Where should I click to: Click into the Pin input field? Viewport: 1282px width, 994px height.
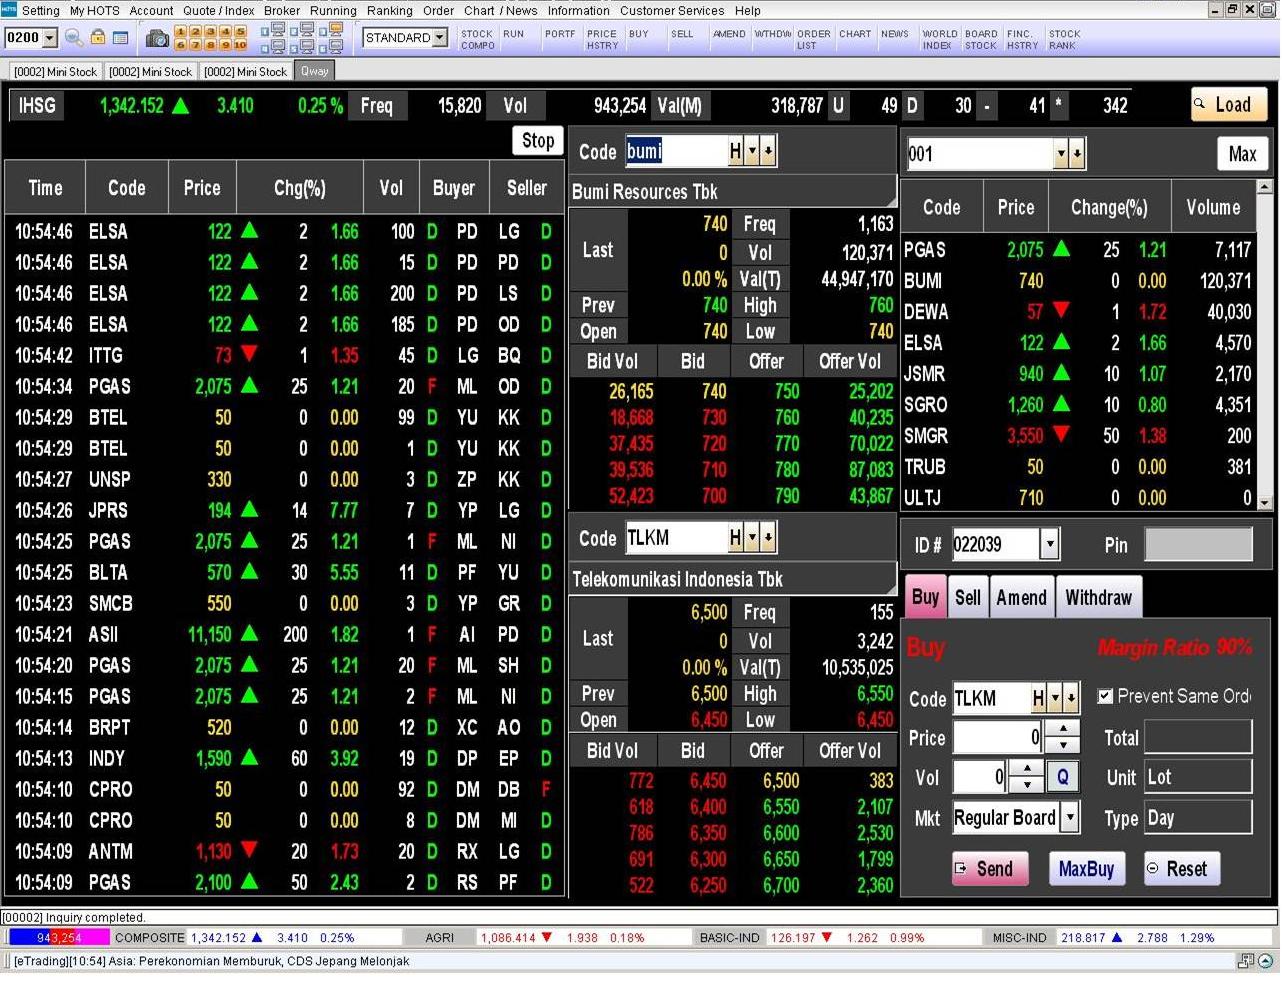[x=1198, y=544]
